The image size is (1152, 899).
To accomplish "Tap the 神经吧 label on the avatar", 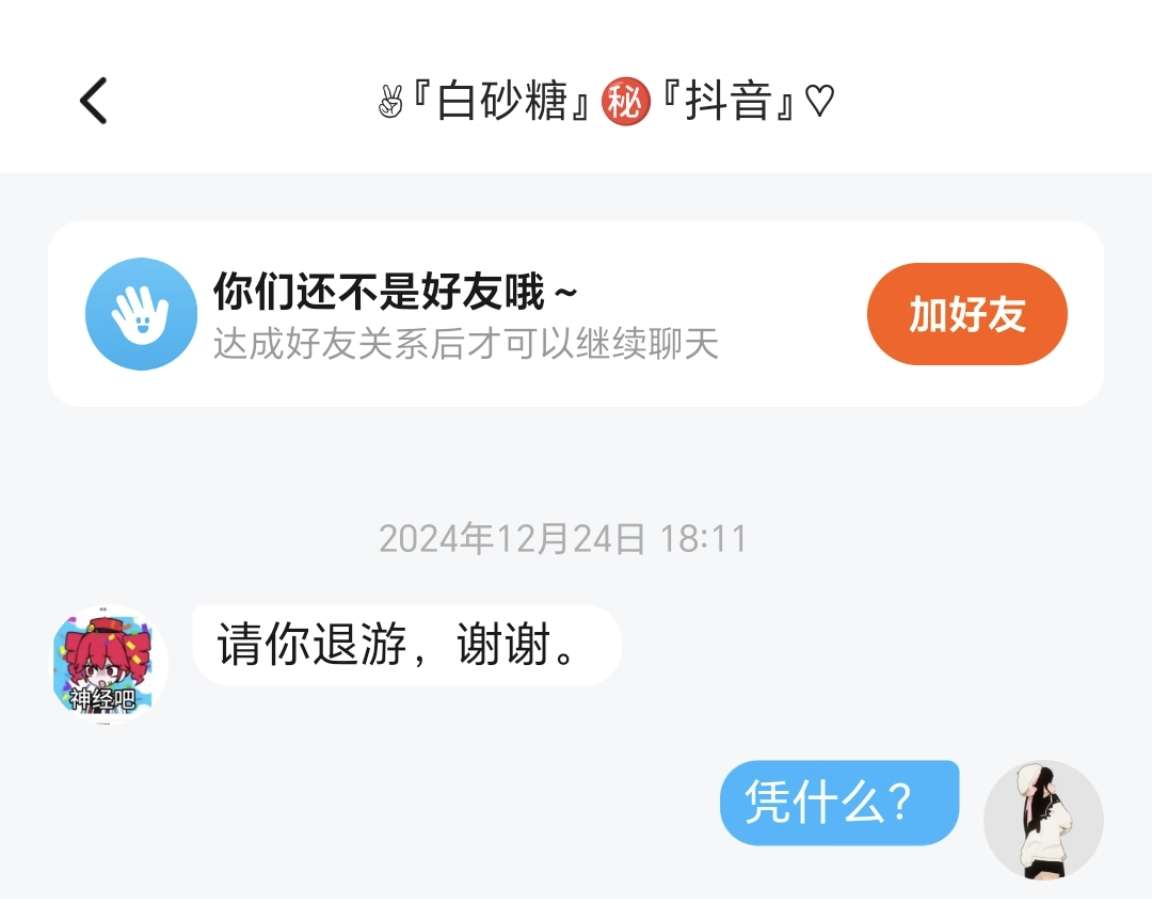I will pos(102,698).
